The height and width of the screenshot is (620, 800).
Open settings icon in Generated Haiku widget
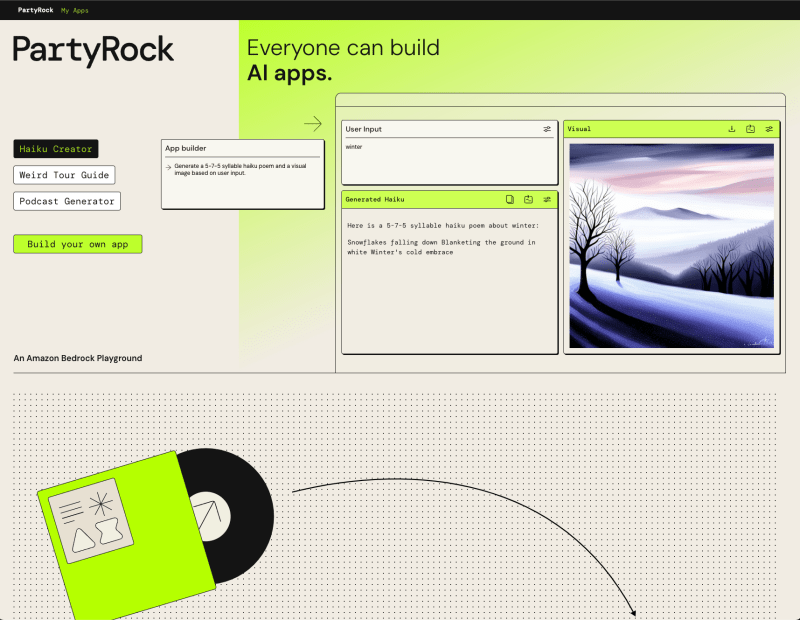(x=547, y=200)
